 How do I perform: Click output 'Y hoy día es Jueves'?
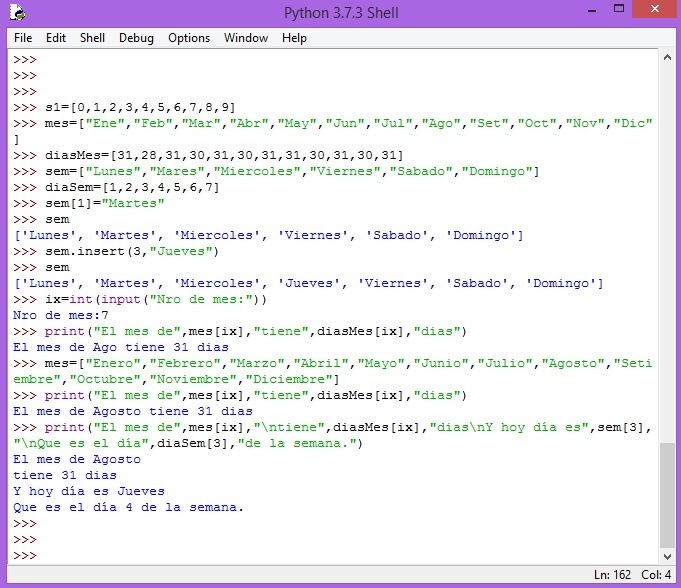tap(89, 491)
